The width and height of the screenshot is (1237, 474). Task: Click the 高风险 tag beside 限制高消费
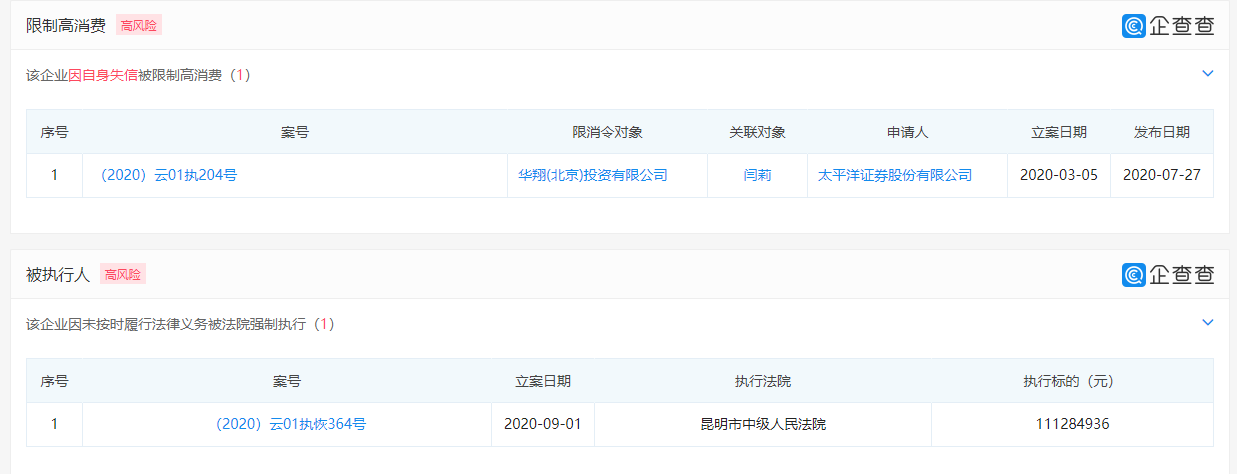coord(139,26)
